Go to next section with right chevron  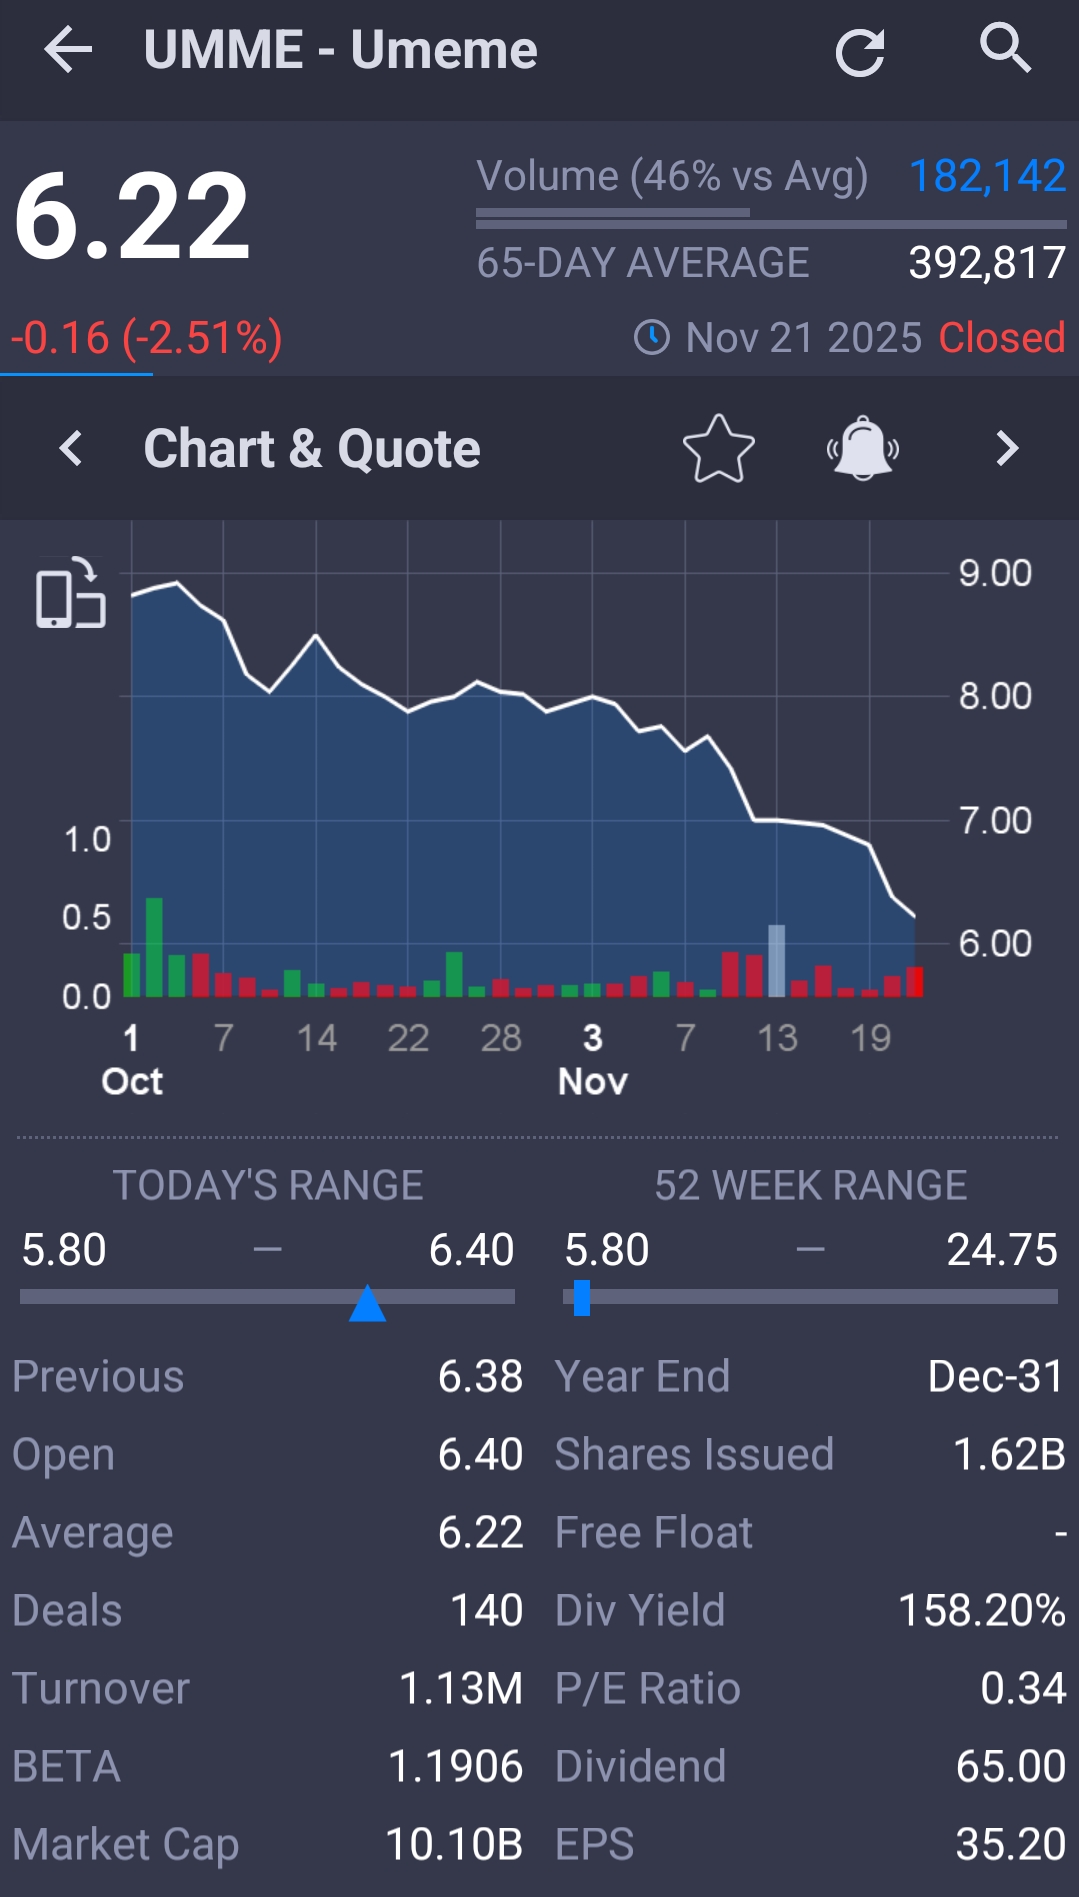coord(1007,448)
